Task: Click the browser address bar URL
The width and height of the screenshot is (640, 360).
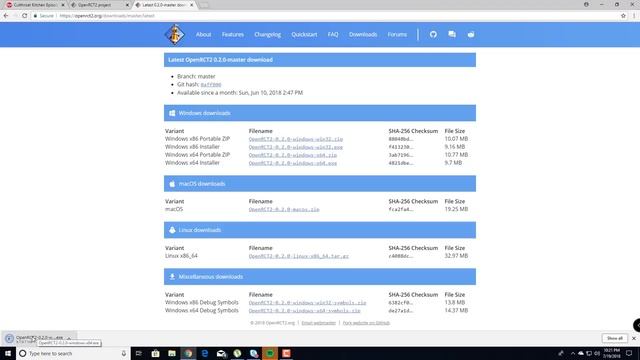Action: pyautogui.click(x=107, y=16)
